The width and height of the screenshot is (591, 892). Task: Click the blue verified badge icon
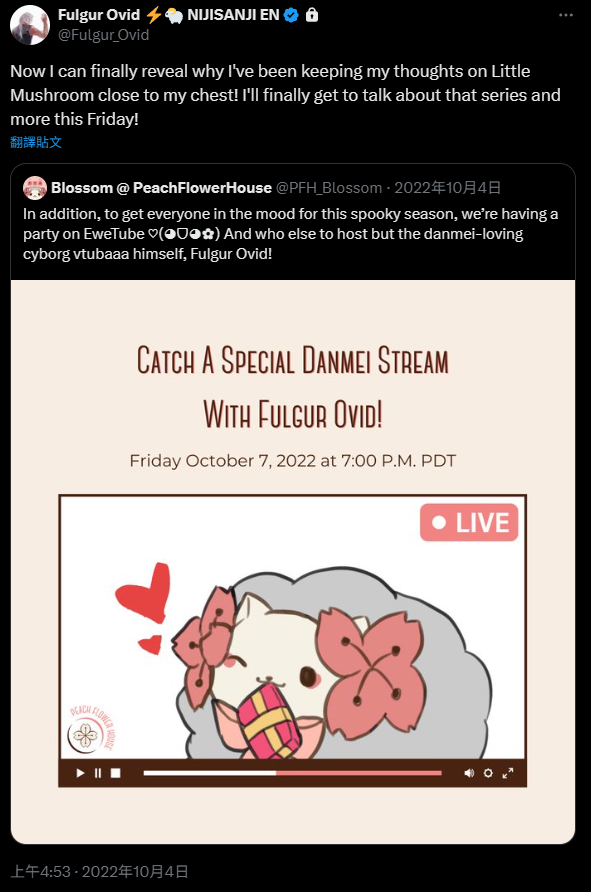coord(291,15)
